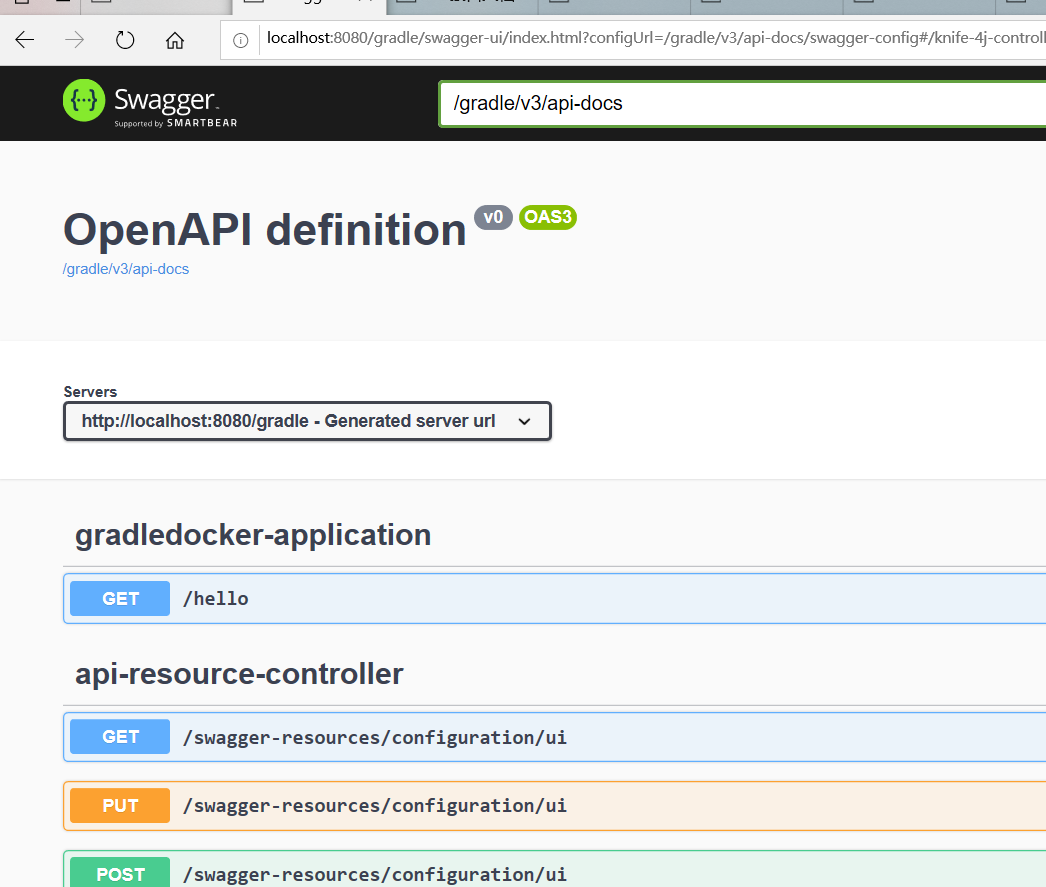Click the orange PUT method badge
This screenshot has width=1046, height=887.
click(x=120, y=806)
